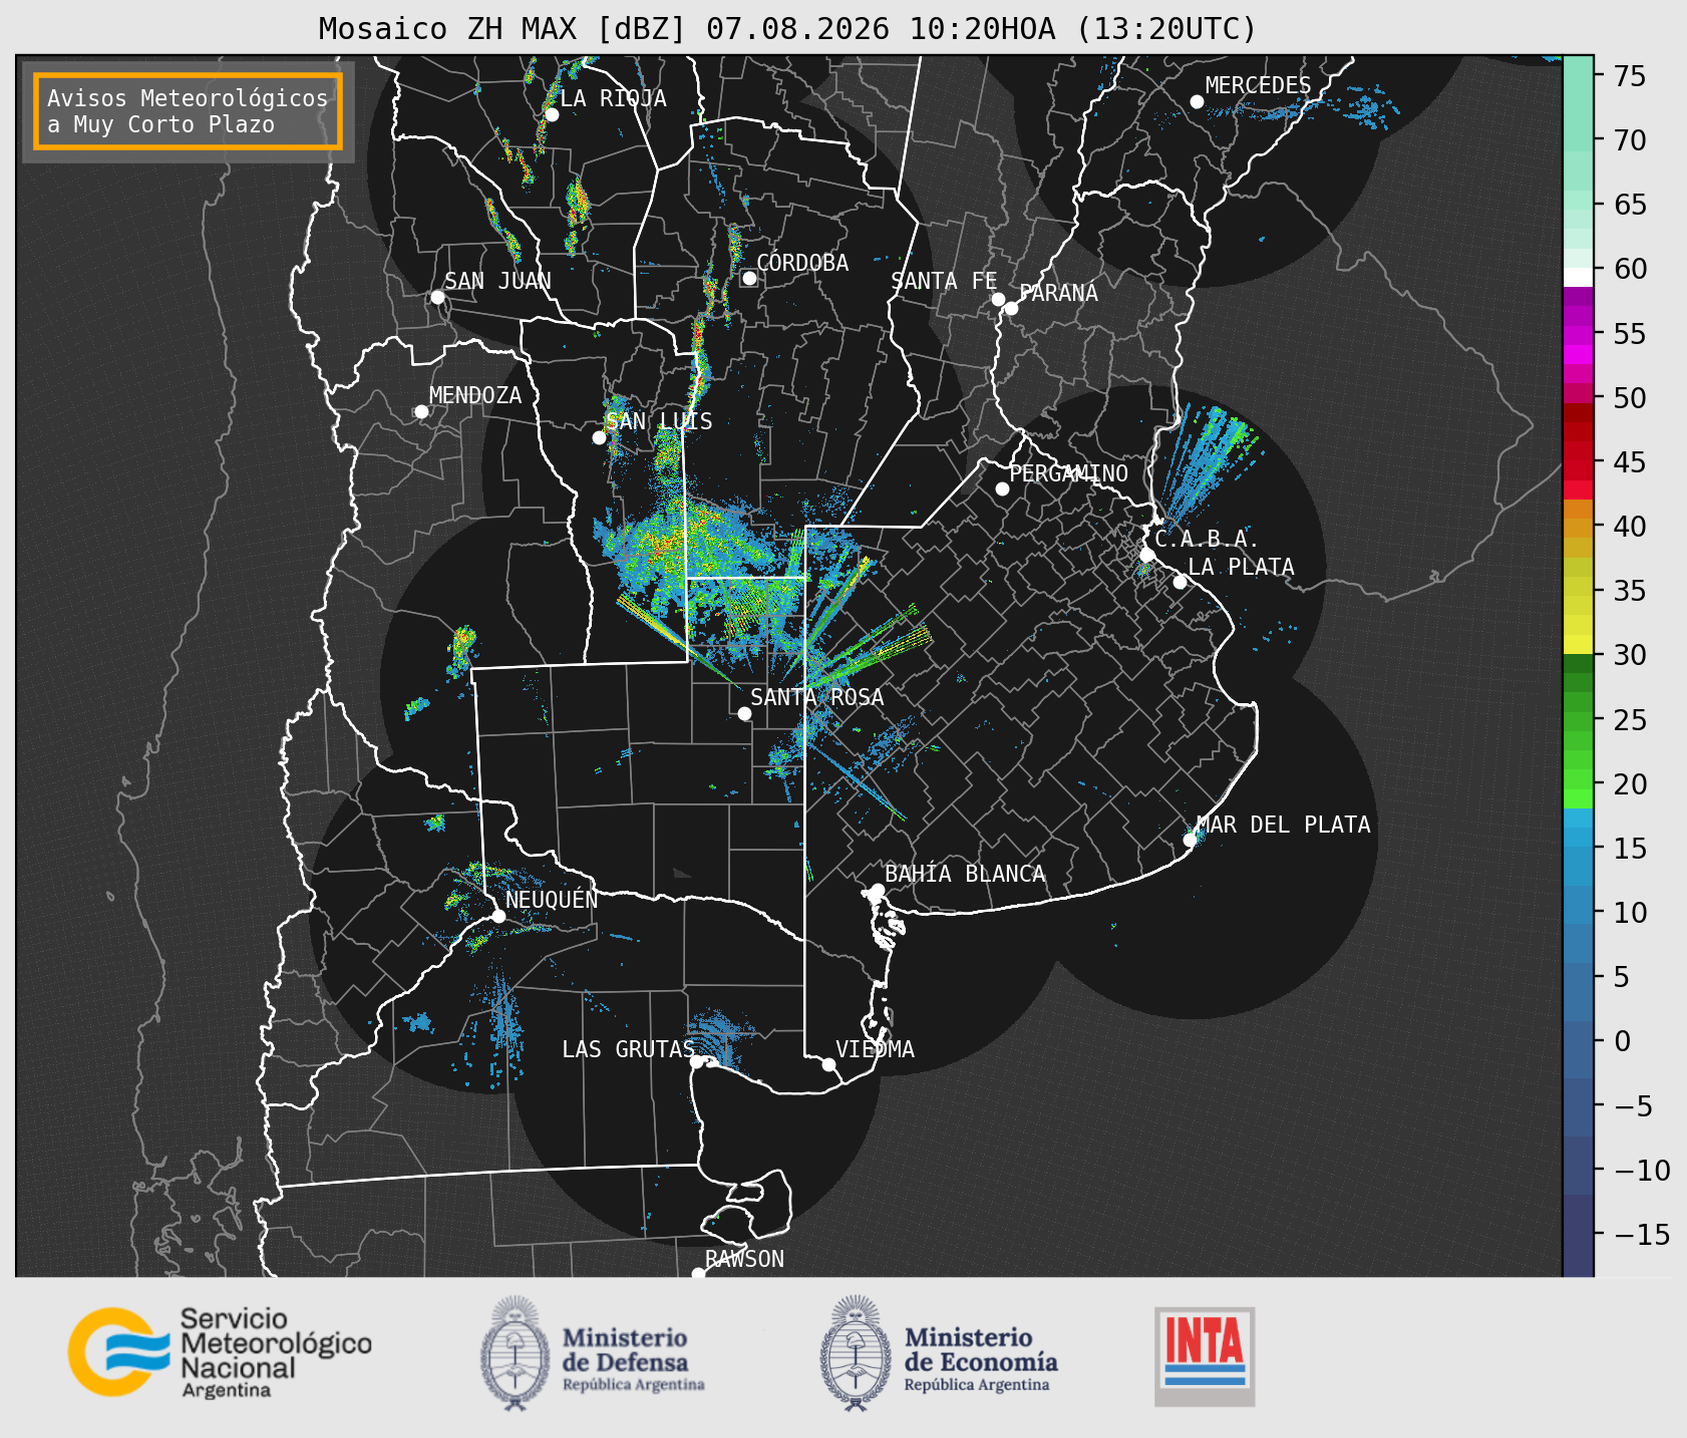Viewport: 1687px width, 1438px height.
Task: Click the Avisos Meteorológicos a Muy Corto Plazo box
Action: 188,111
